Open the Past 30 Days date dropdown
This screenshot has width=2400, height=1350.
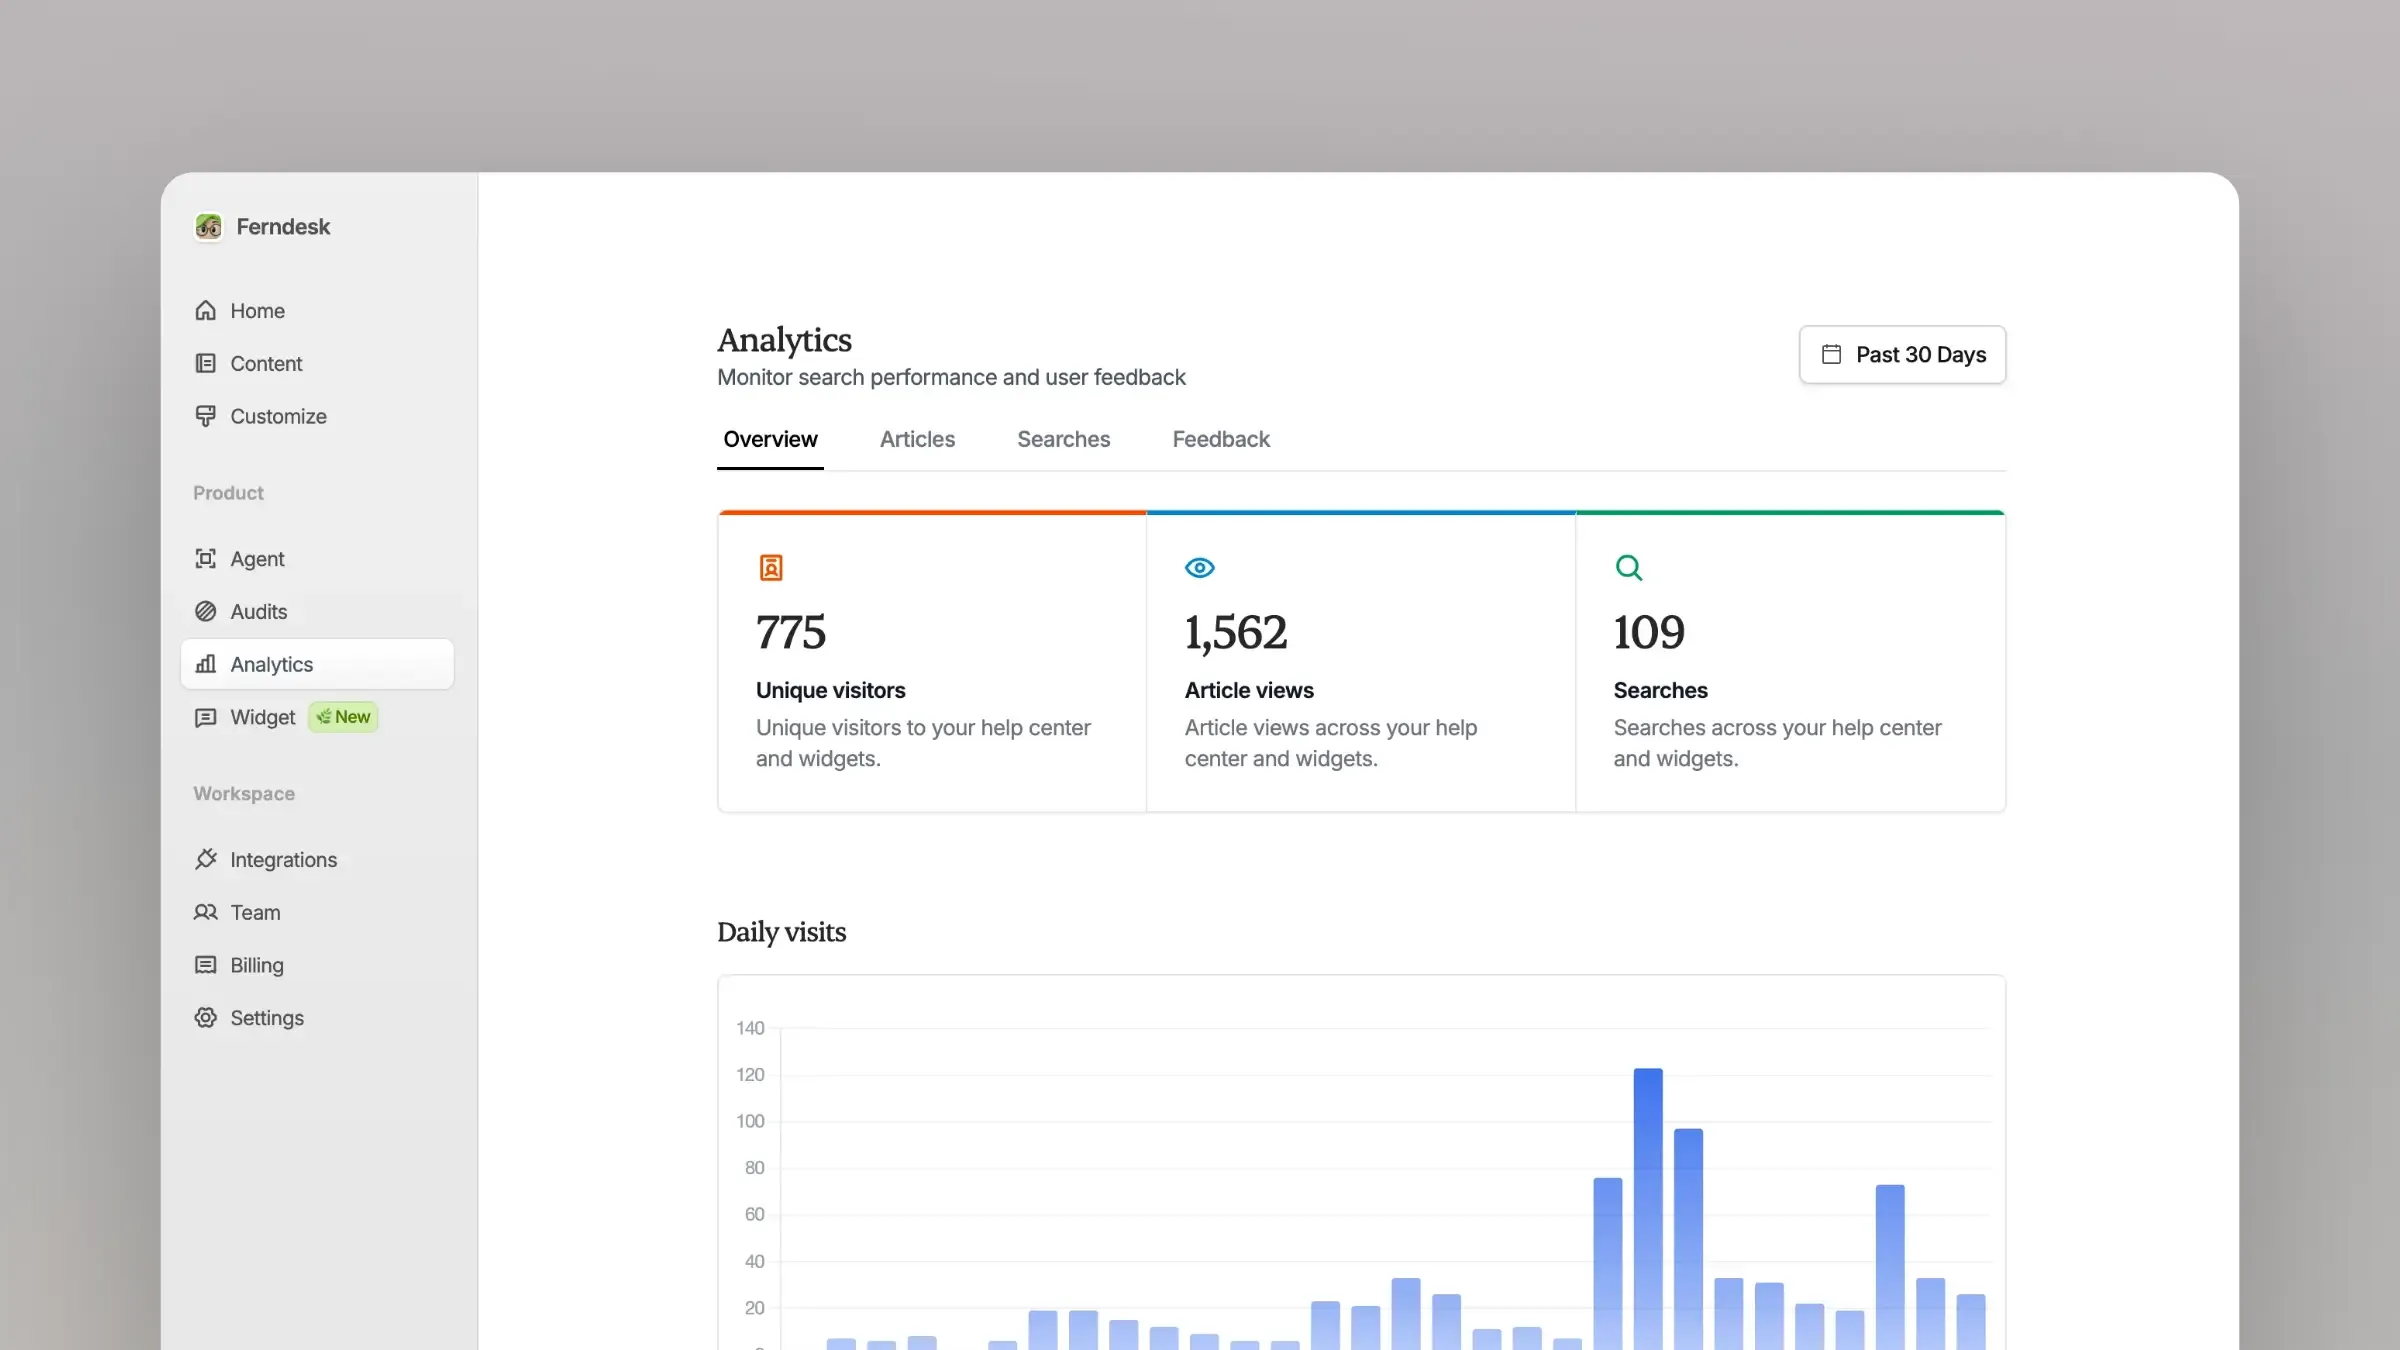click(x=1902, y=355)
